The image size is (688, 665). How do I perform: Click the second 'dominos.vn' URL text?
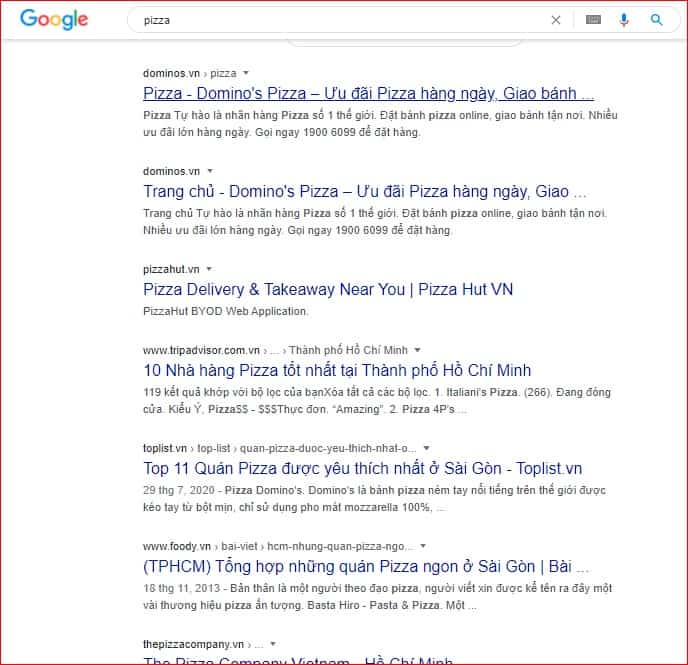171,171
